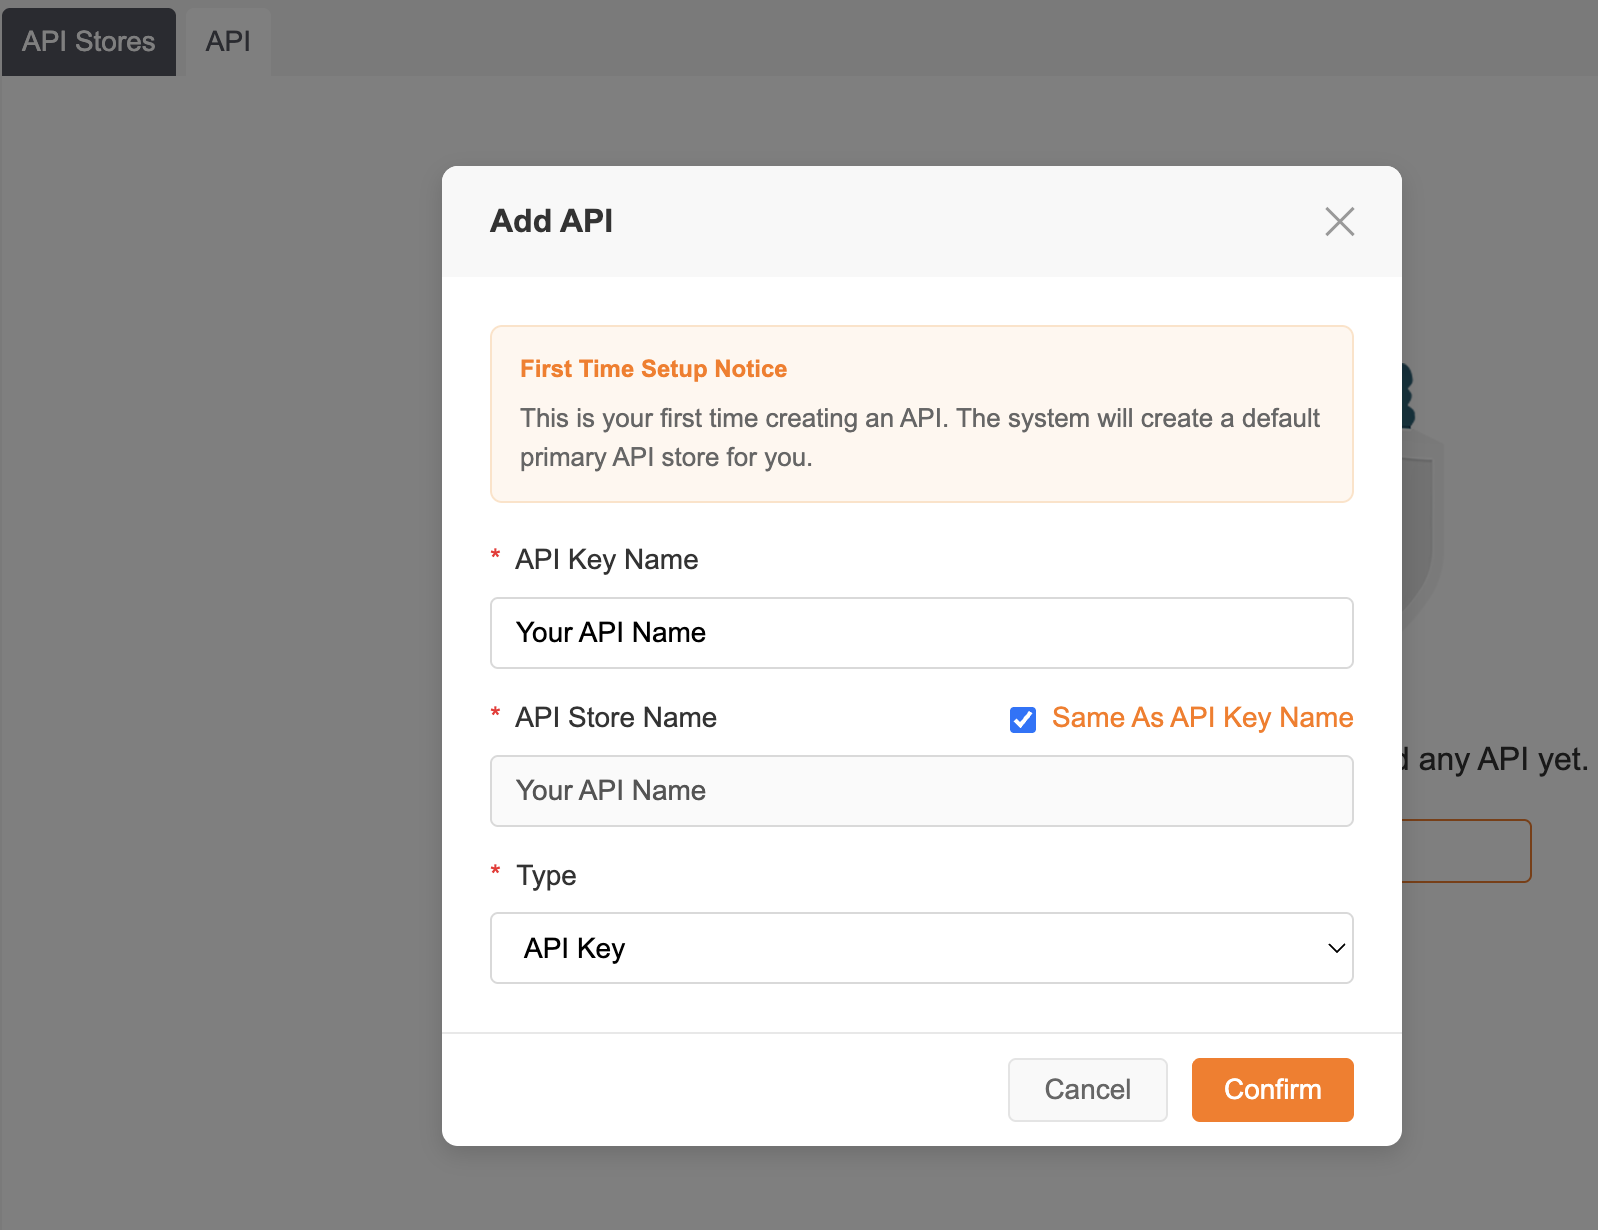Image resolution: width=1598 pixels, height=1230 pixels.
Task: Select the disabled API Store Name field
Action: click(921, 791)
